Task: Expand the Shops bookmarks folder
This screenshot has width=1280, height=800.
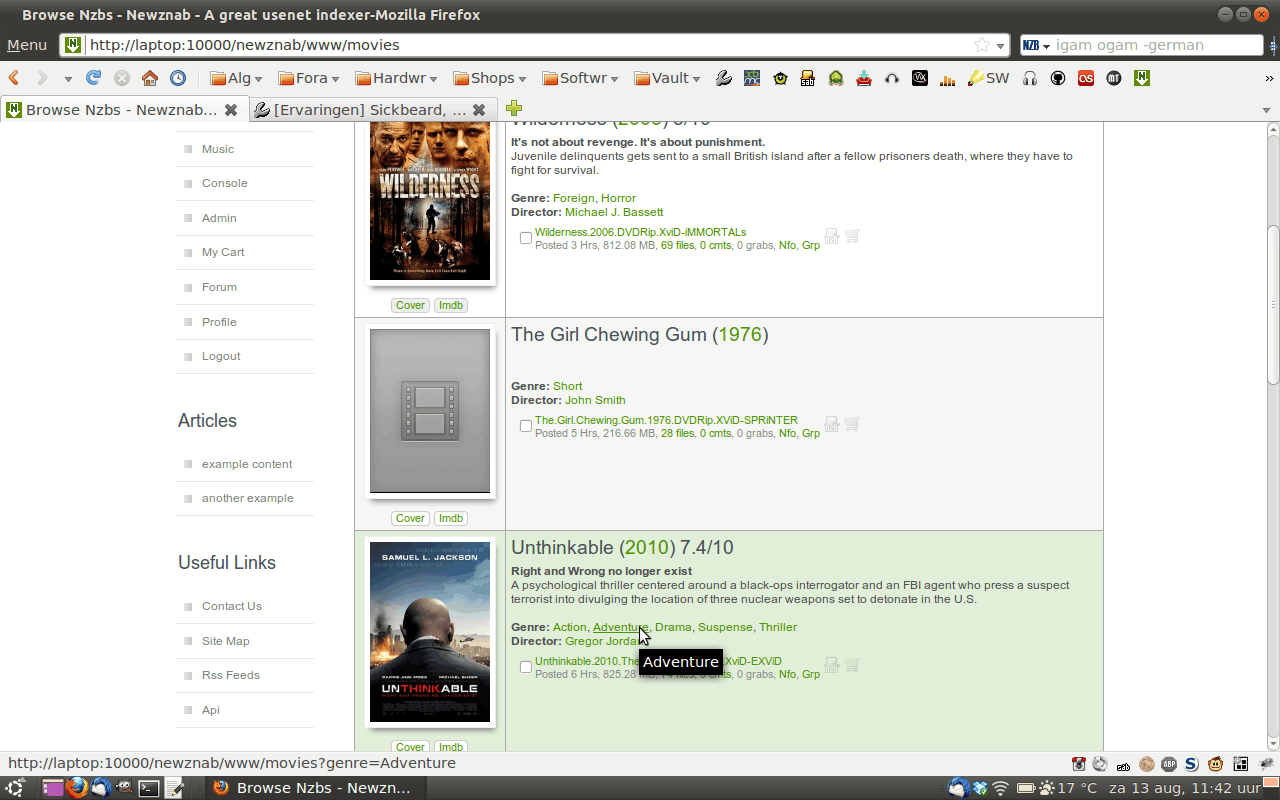Action: 490,78
